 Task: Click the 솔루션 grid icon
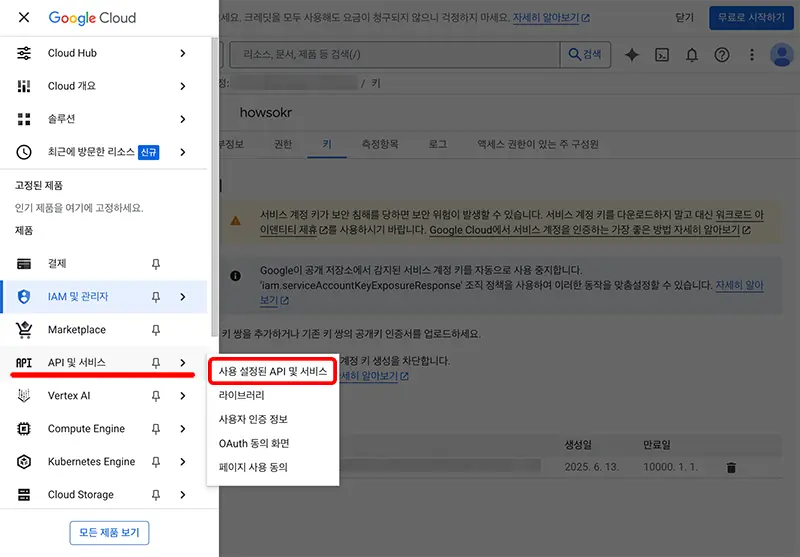click(x=24, y=119)
